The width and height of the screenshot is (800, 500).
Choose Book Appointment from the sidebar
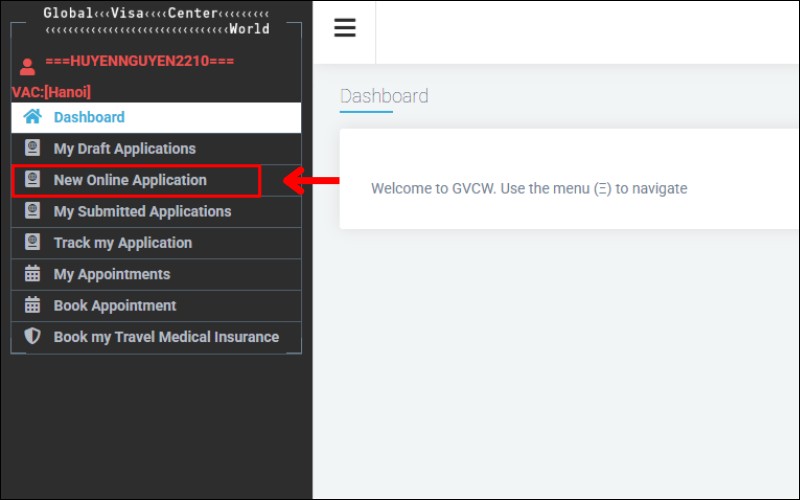(x=114, y=305)
